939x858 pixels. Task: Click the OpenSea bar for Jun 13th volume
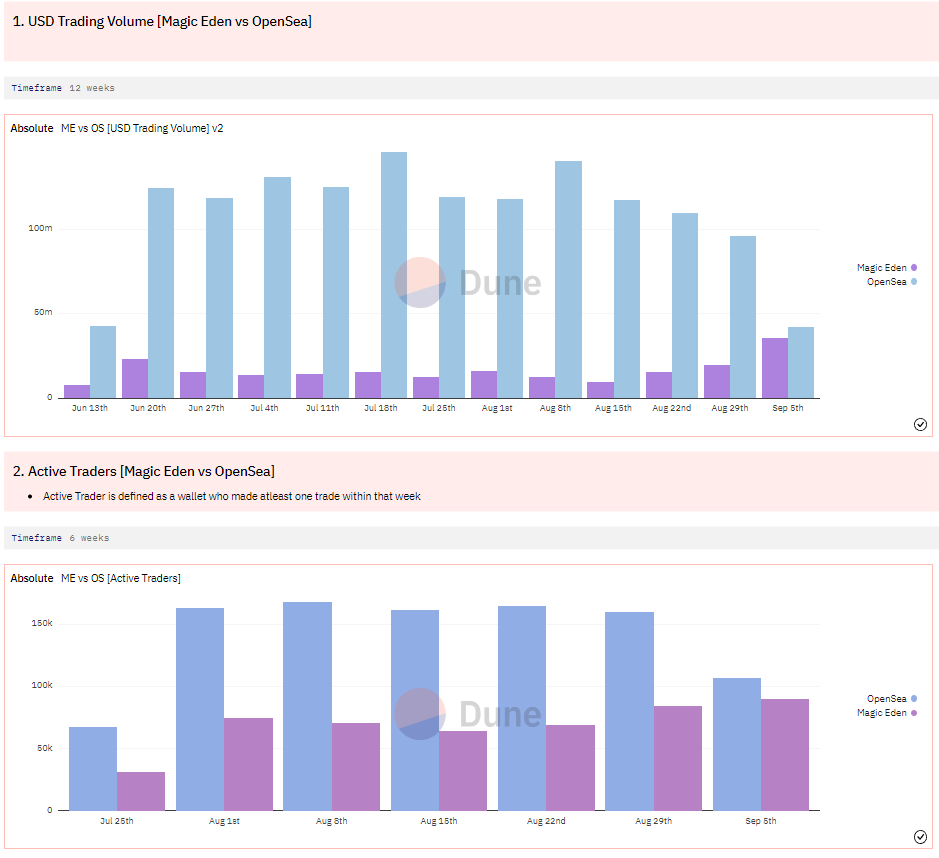point(103,362)
